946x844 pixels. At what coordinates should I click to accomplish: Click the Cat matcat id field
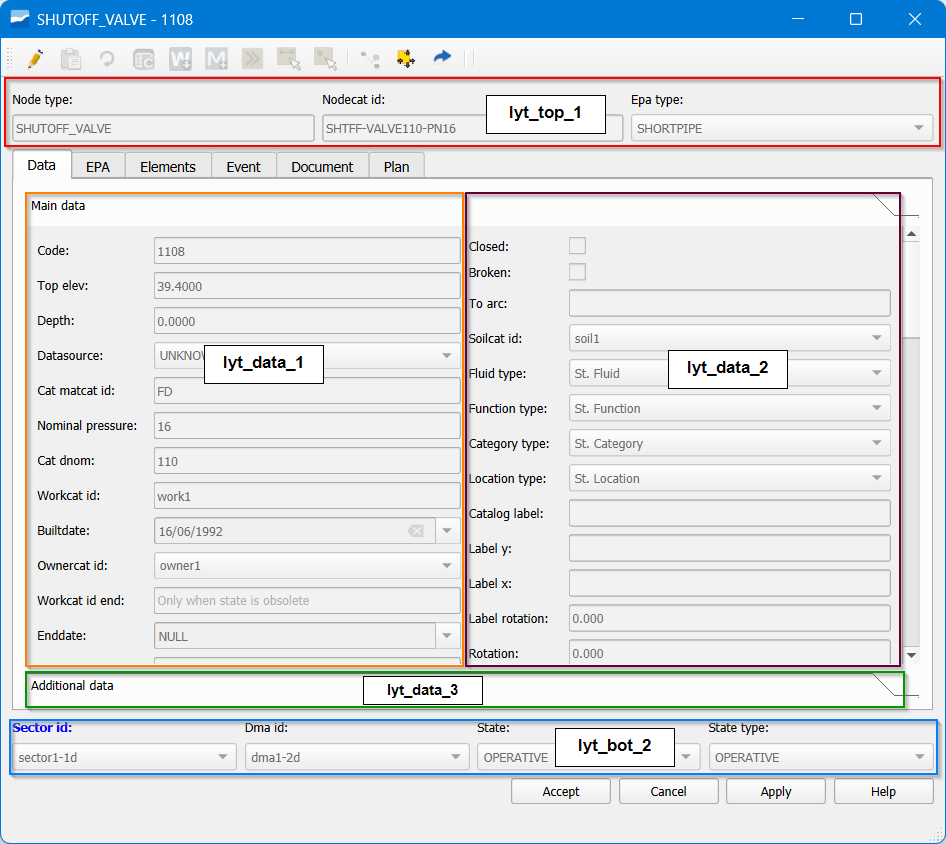click(x=307, y=391)
